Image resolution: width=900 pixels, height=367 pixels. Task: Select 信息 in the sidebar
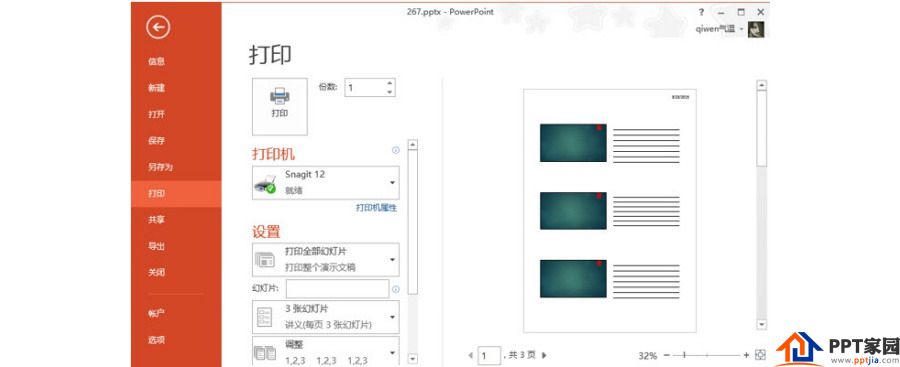(x=156, y=61)
